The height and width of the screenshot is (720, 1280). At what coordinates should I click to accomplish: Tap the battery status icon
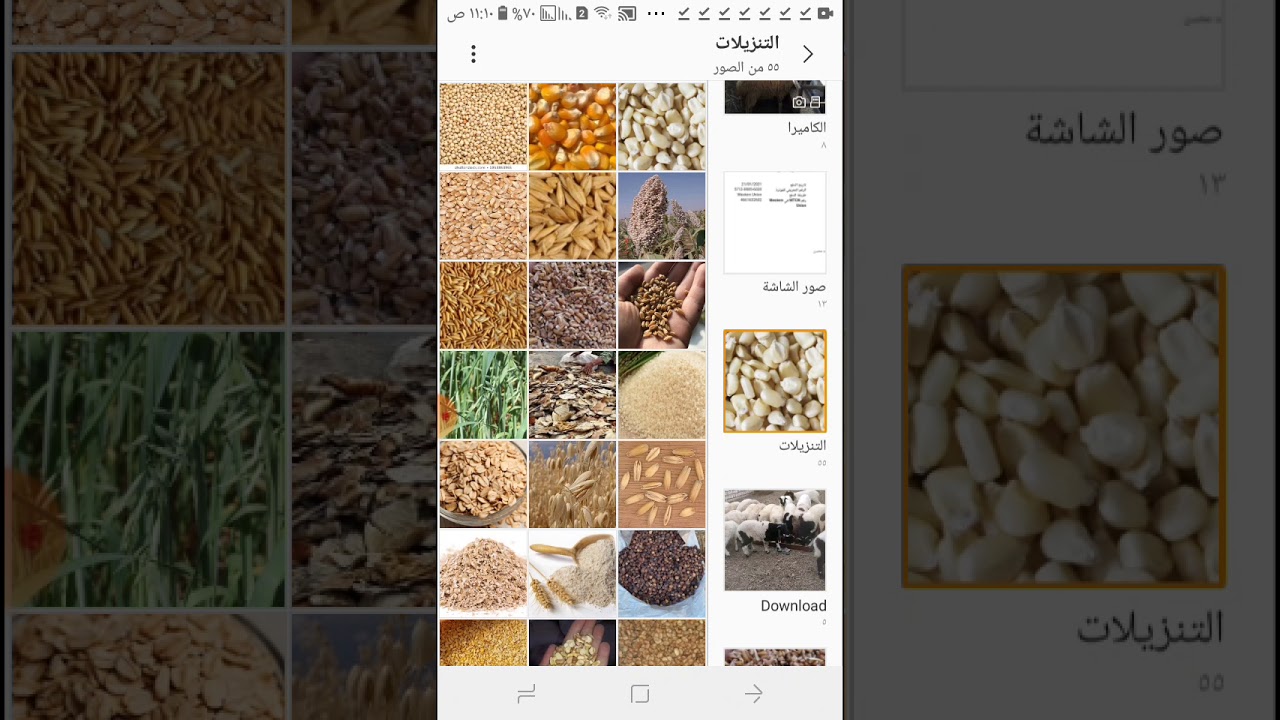point(502,13)
